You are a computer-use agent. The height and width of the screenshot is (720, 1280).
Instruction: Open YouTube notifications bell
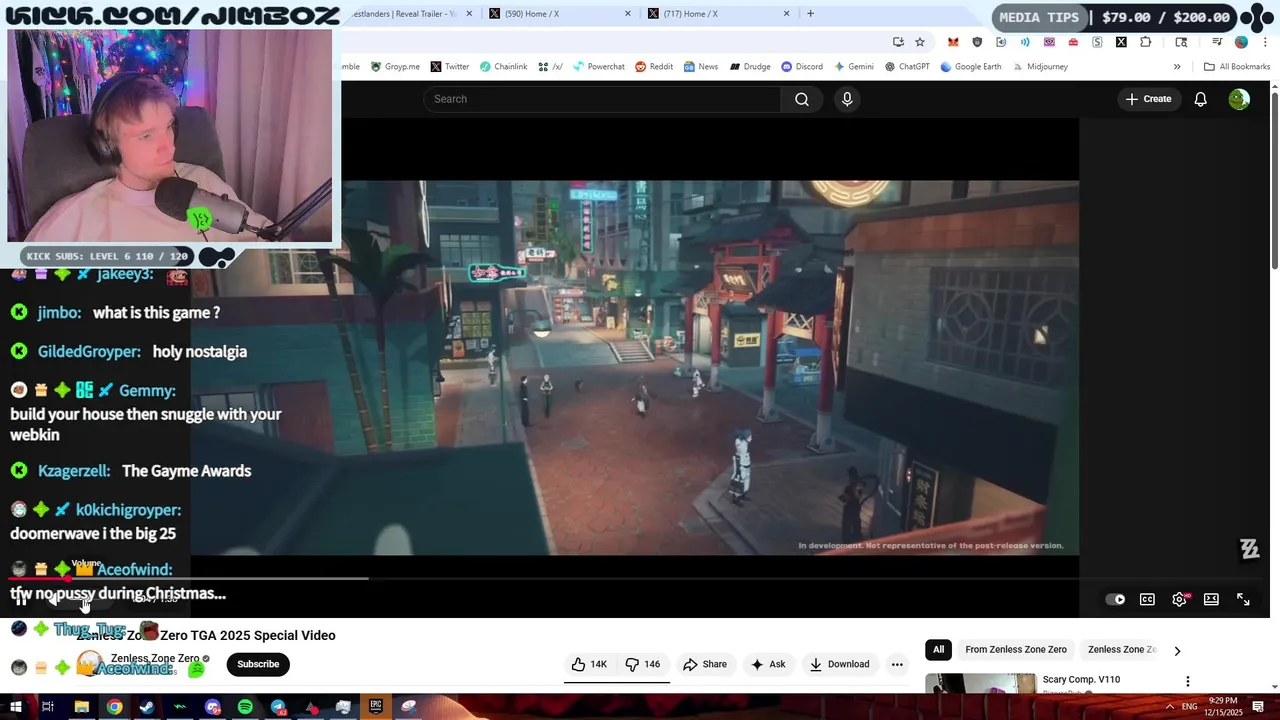pyautogui.click(x=1200, y=99)
